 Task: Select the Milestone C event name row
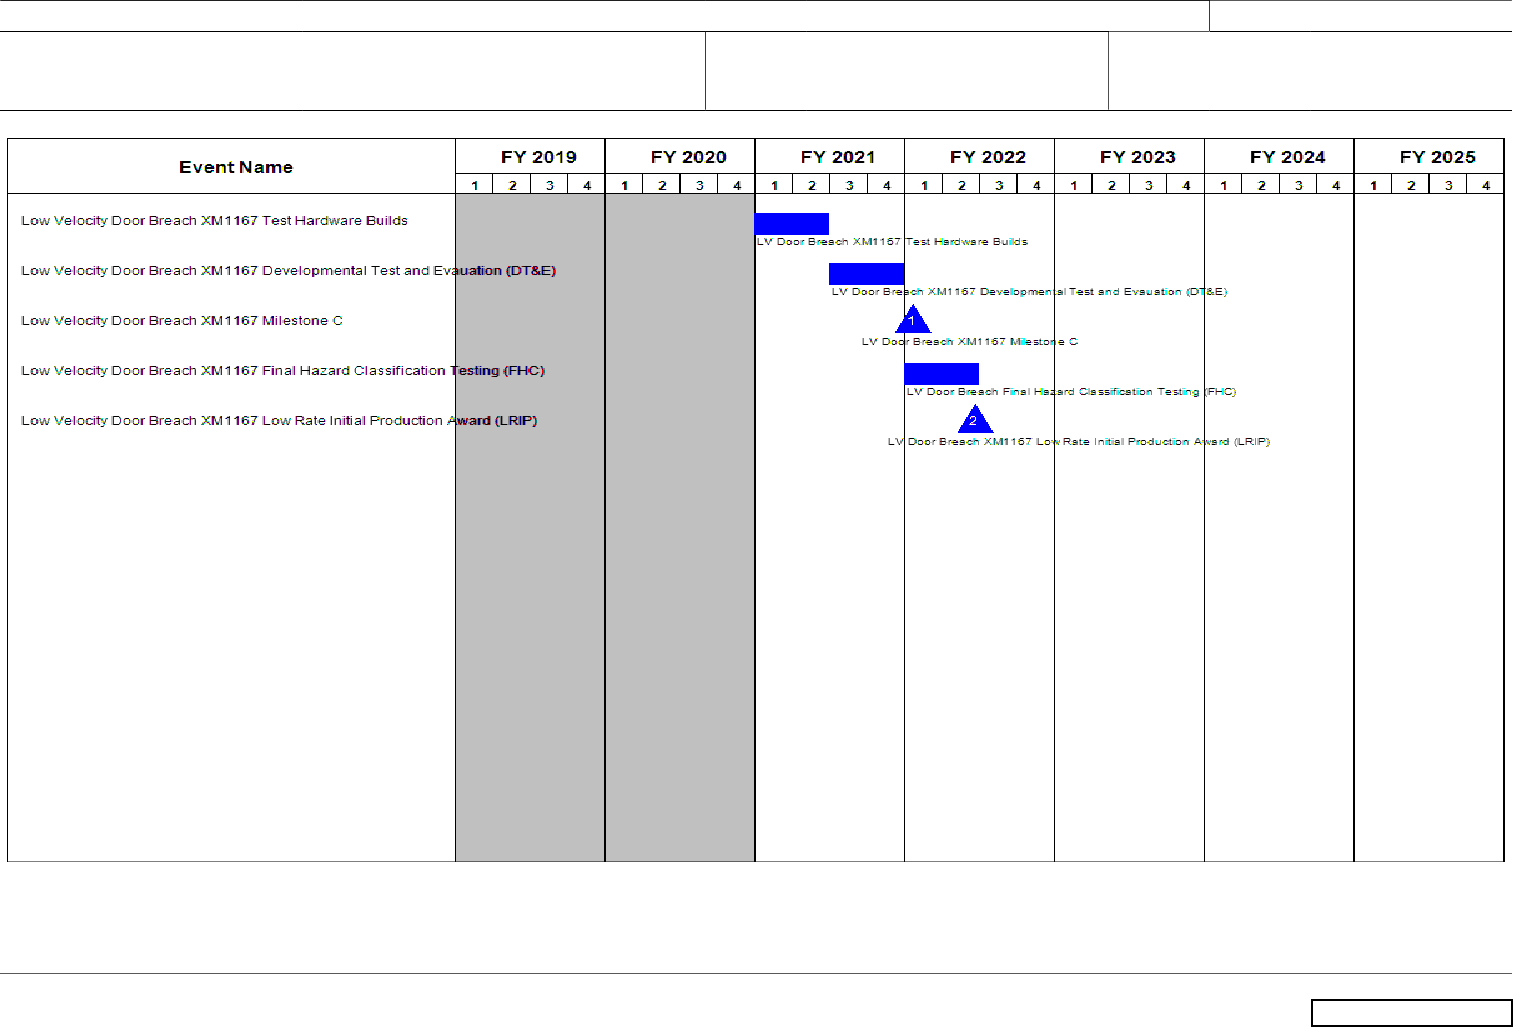pyautogui.click(x=181, y=321)
